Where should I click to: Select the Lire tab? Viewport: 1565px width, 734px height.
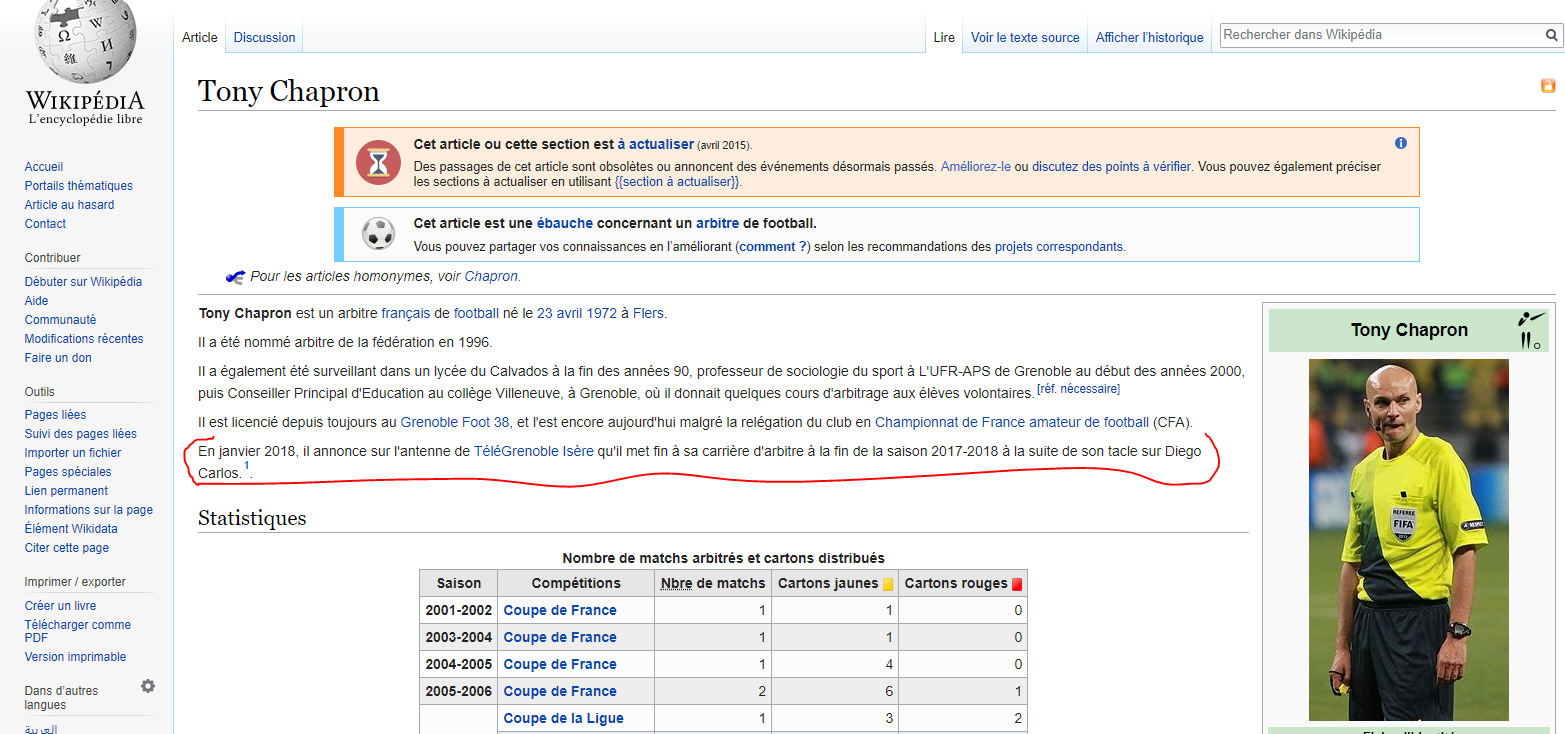pyautogui.click(x=944, y=37)
